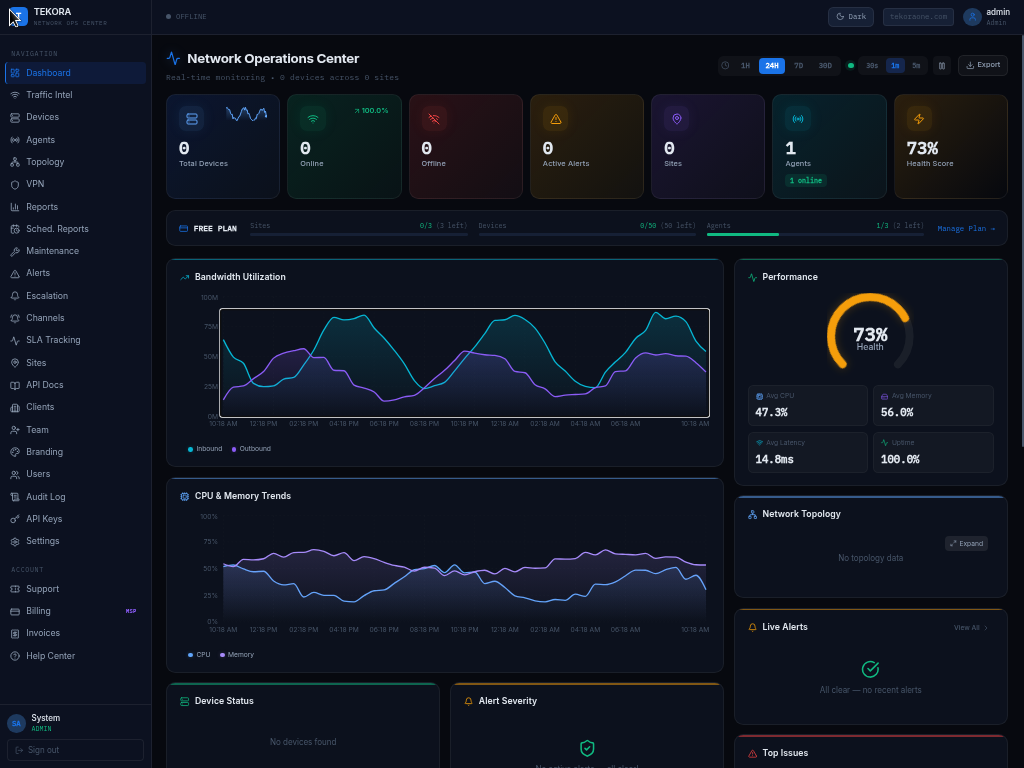Screen dimensions: 1024x768
Task: Click the Agents usage progress bar
Action: 815,234
